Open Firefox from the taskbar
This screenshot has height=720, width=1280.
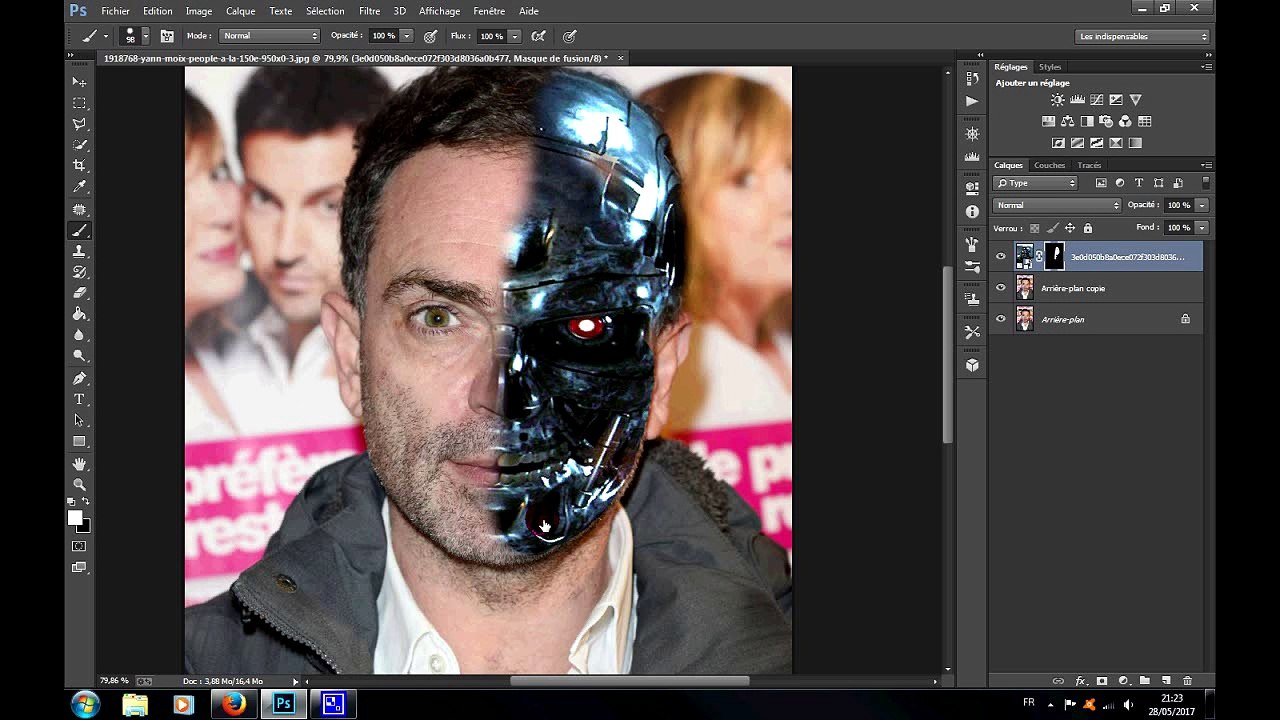tap(234, 704)
